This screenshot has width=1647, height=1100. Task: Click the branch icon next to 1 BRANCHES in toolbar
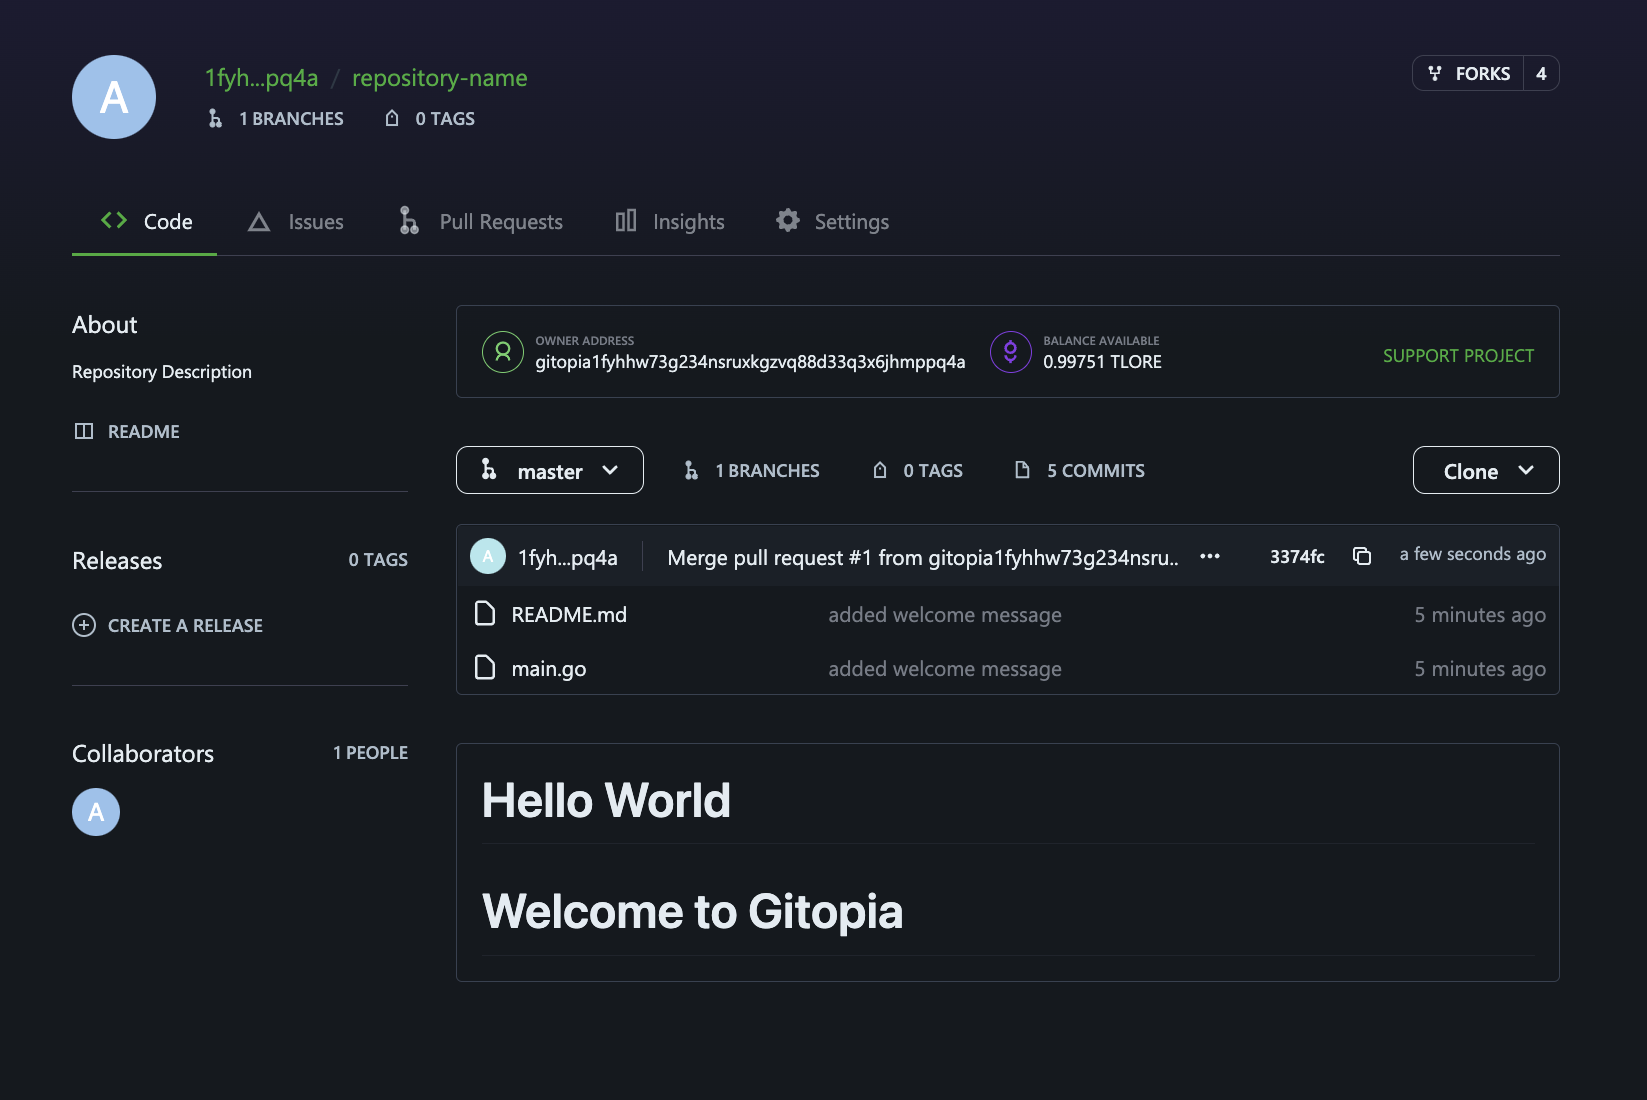[691, 470]
